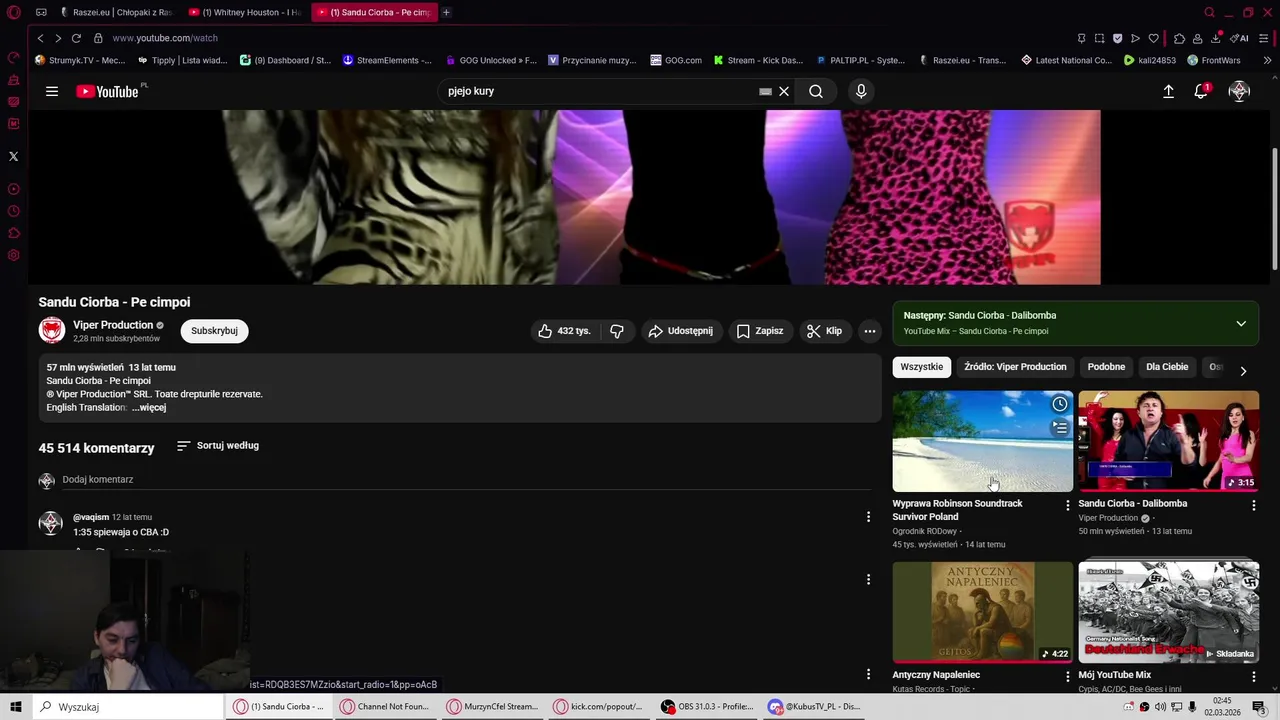Open a new browser tab with plus
Viewport: 1280px width, 720px height.
(x=446, y=12)
